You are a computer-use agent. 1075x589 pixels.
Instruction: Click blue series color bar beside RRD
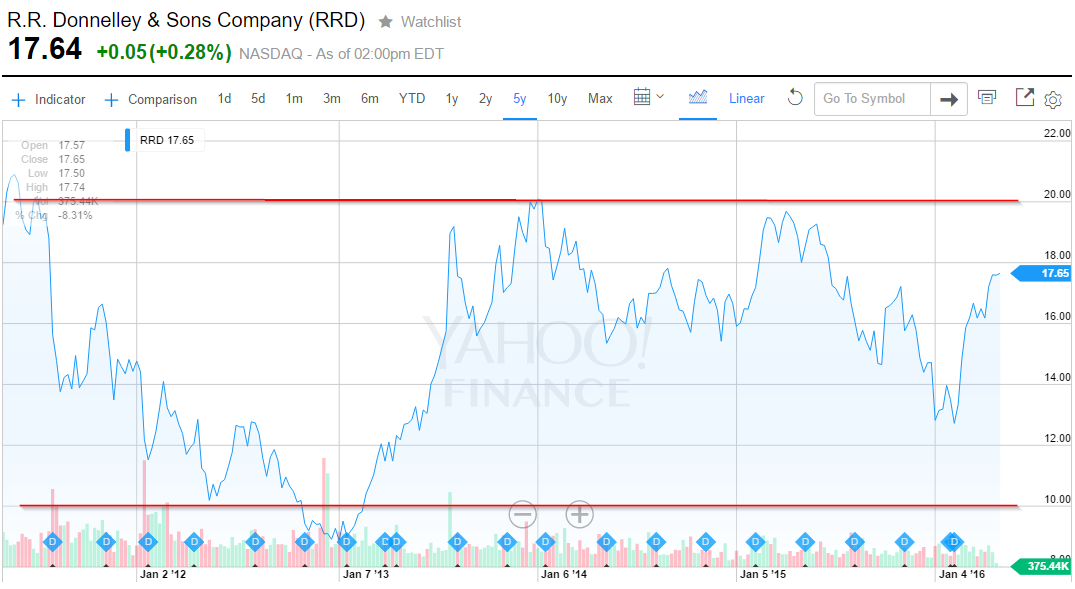click(x=128, y=140)
